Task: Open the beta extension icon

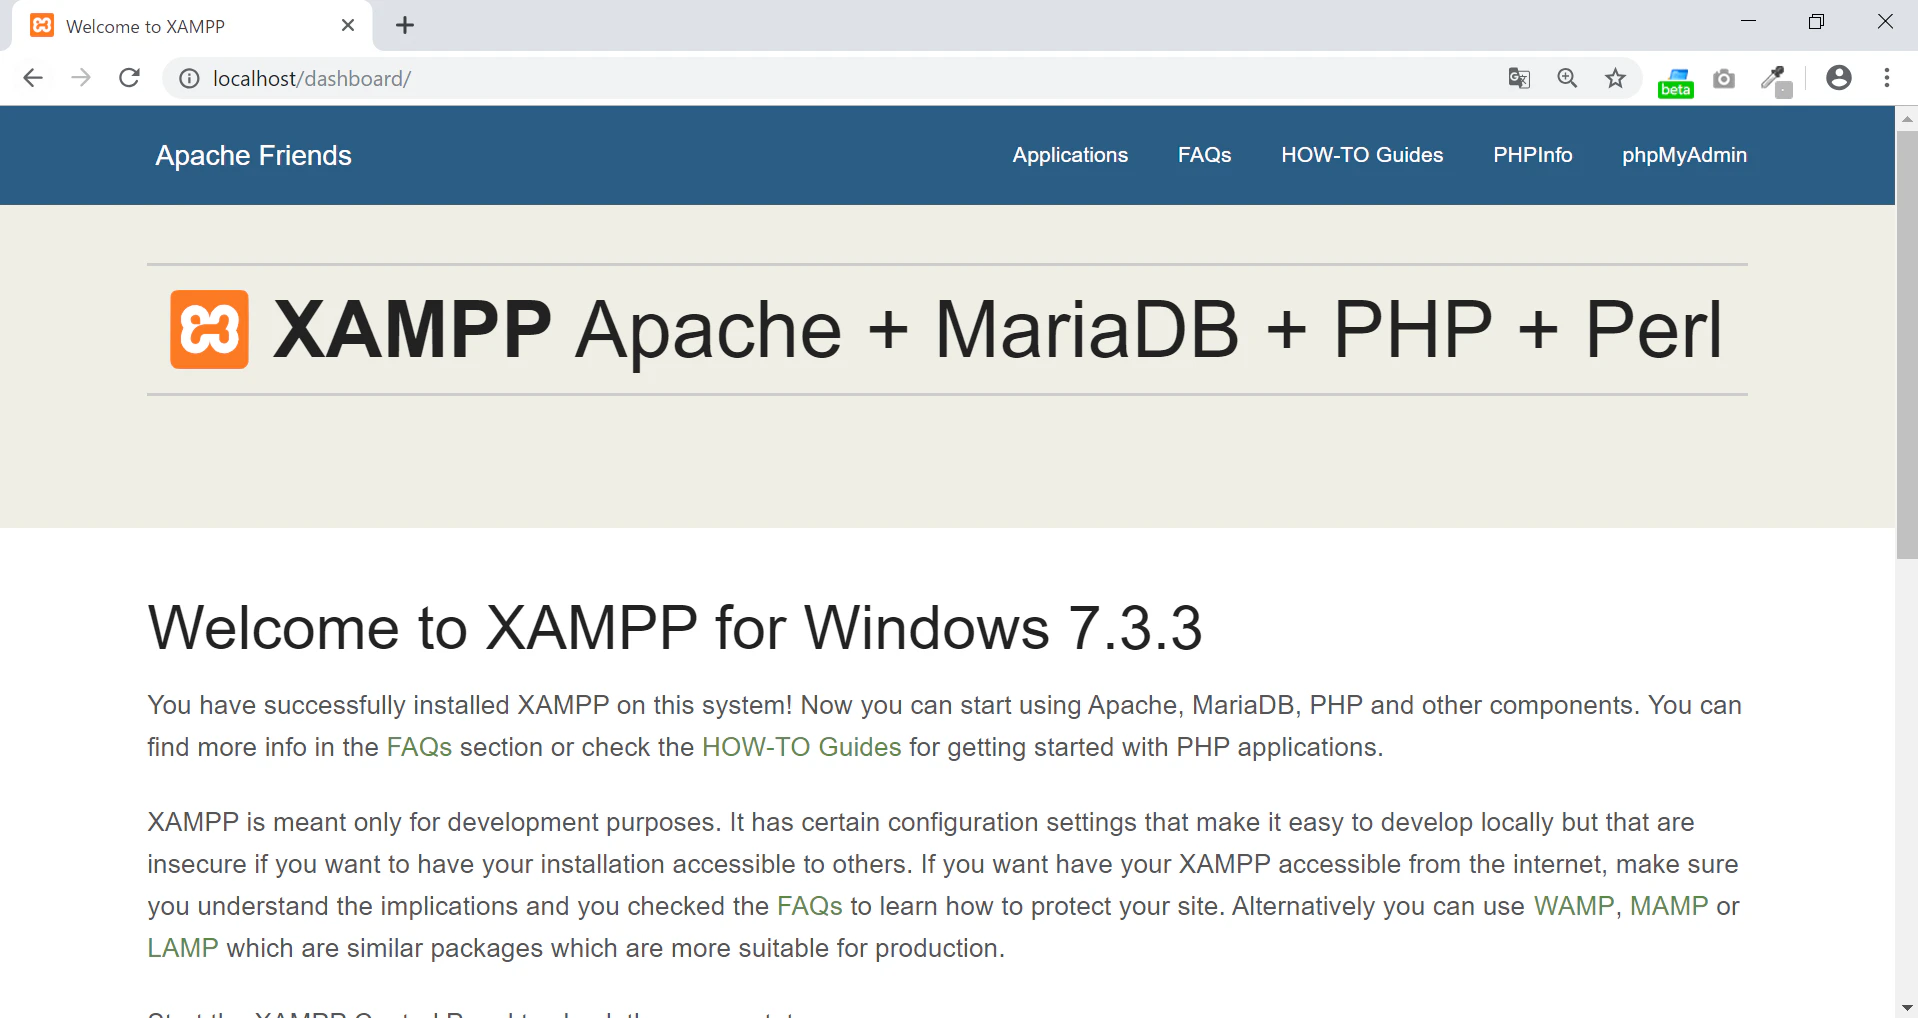Action: pos(1676,82)
